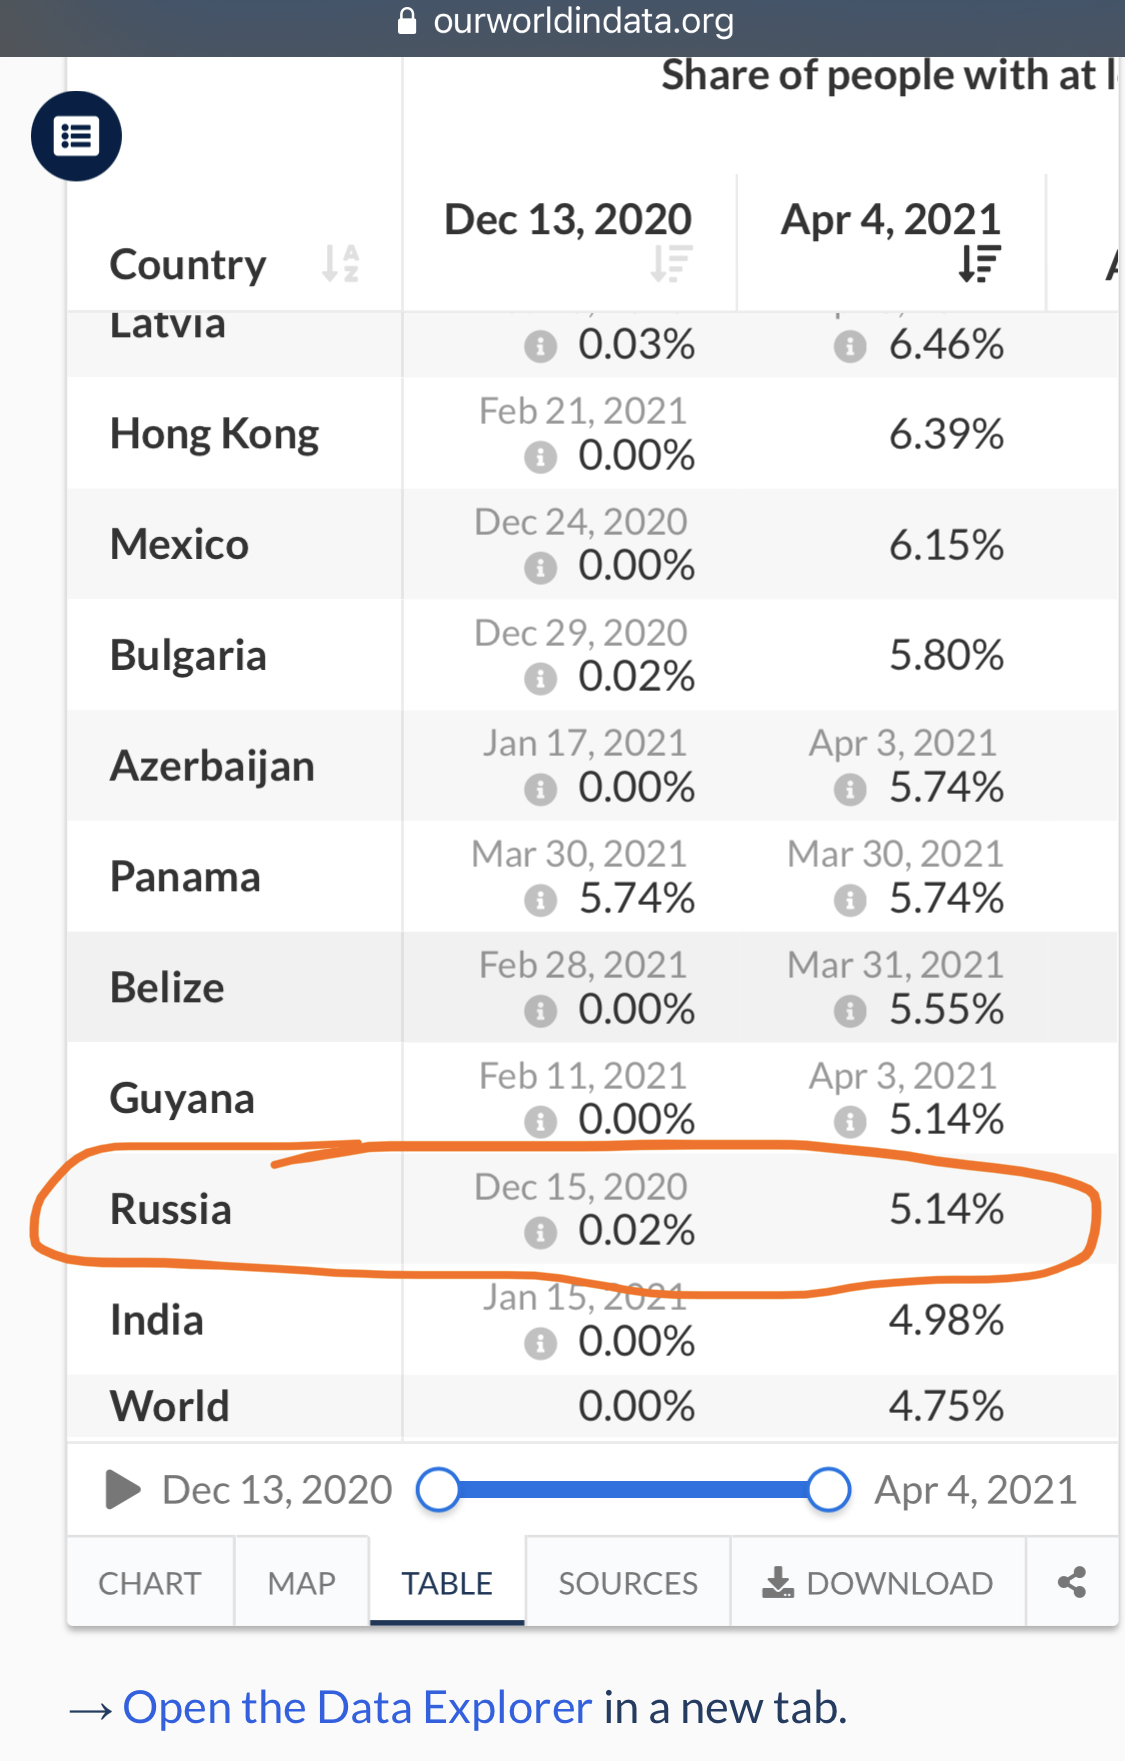The width and height of the screenshot is (1125, 1761).
Task: Sort by Apr 4, 2021 column
Action: [979, 263]
